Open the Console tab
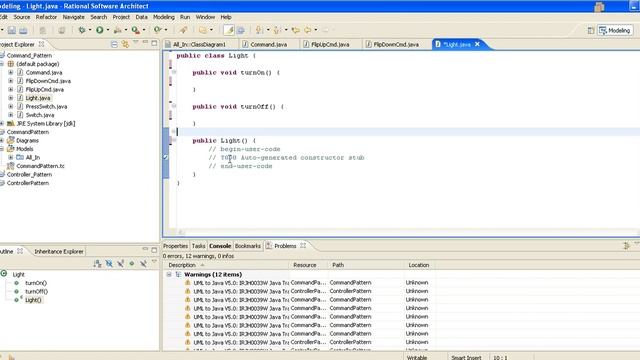Image resolution: width=640 pixels, height=360 pixels. click(x=220, y=246)
